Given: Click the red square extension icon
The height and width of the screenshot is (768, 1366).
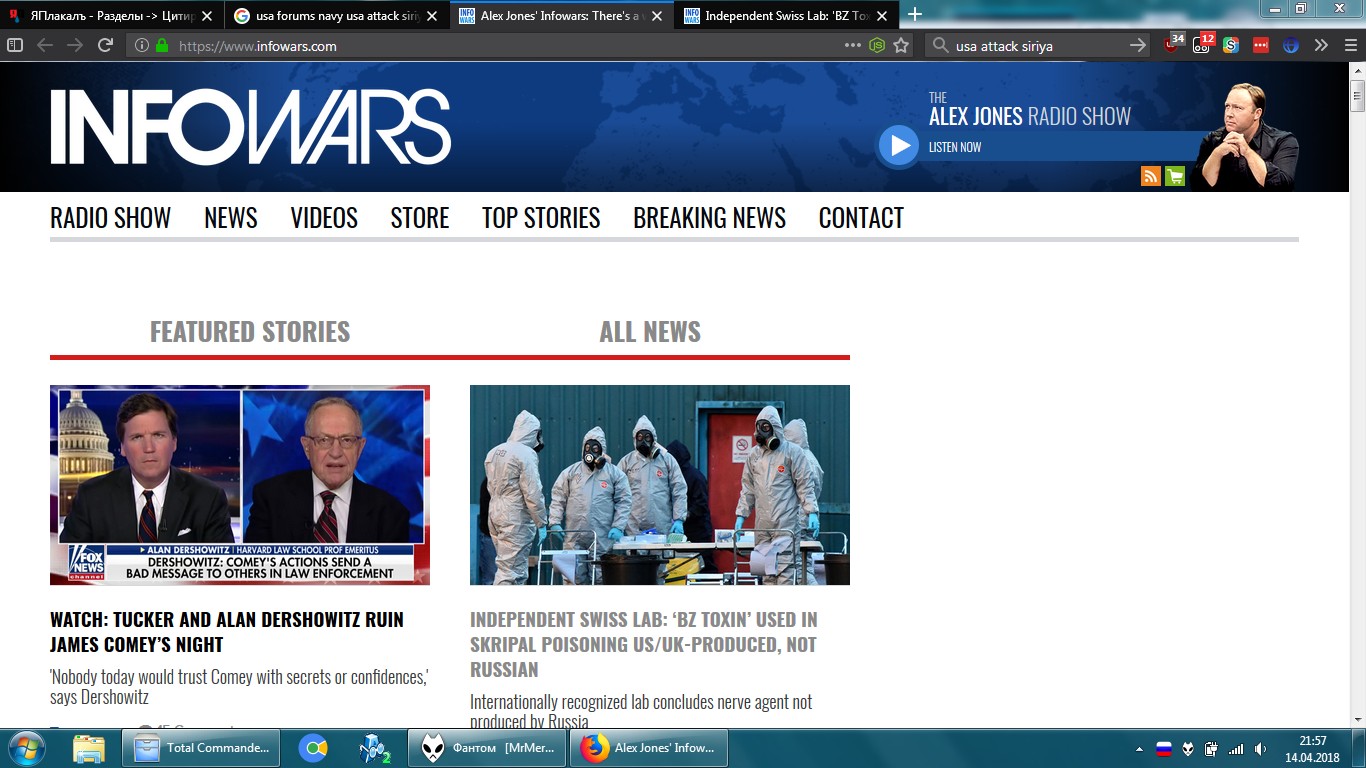Looking at the screenshot, I should point(1261,45).
